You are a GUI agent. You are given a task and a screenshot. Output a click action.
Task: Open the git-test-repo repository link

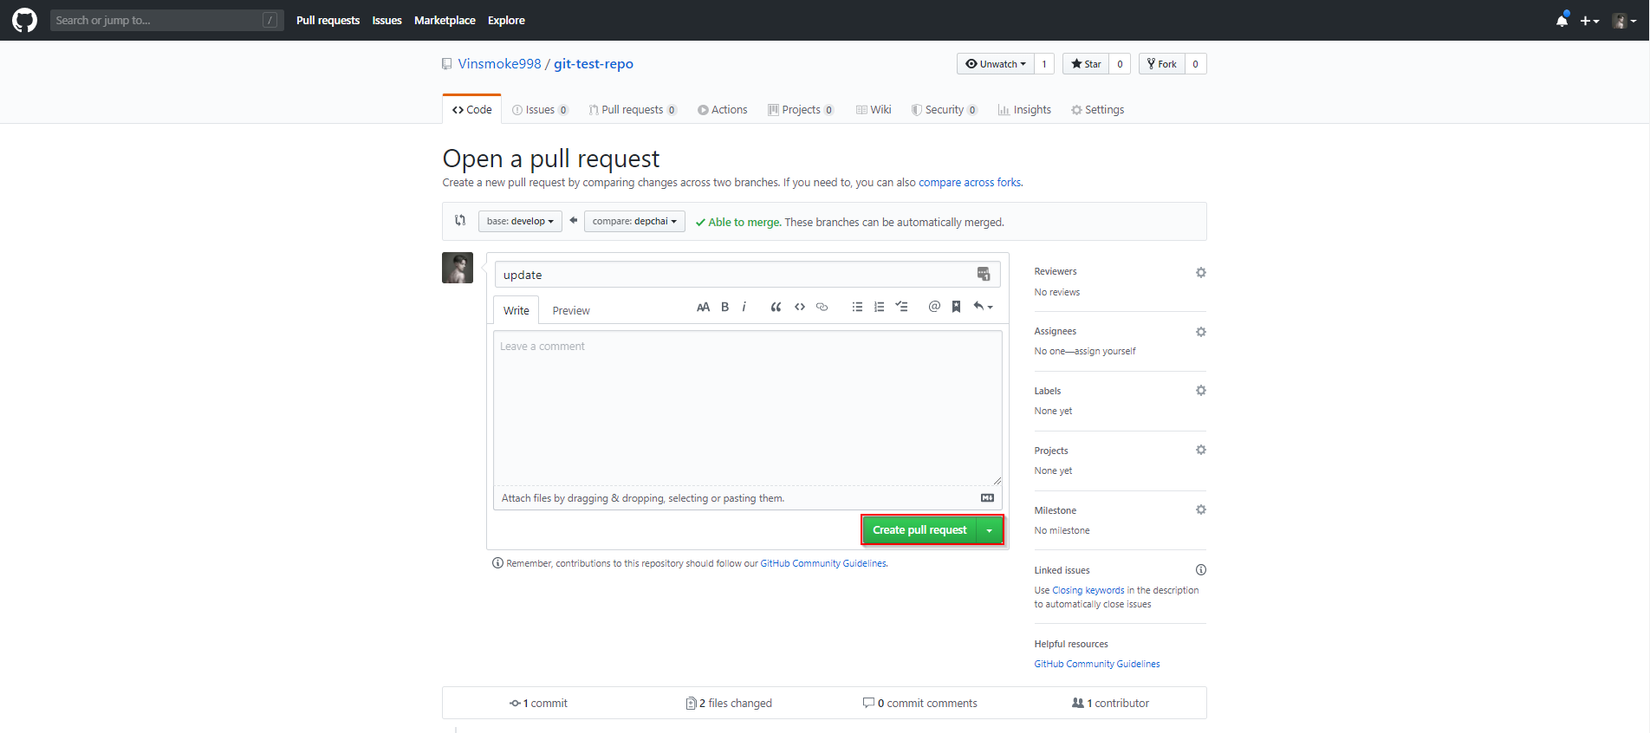[593, 64]
